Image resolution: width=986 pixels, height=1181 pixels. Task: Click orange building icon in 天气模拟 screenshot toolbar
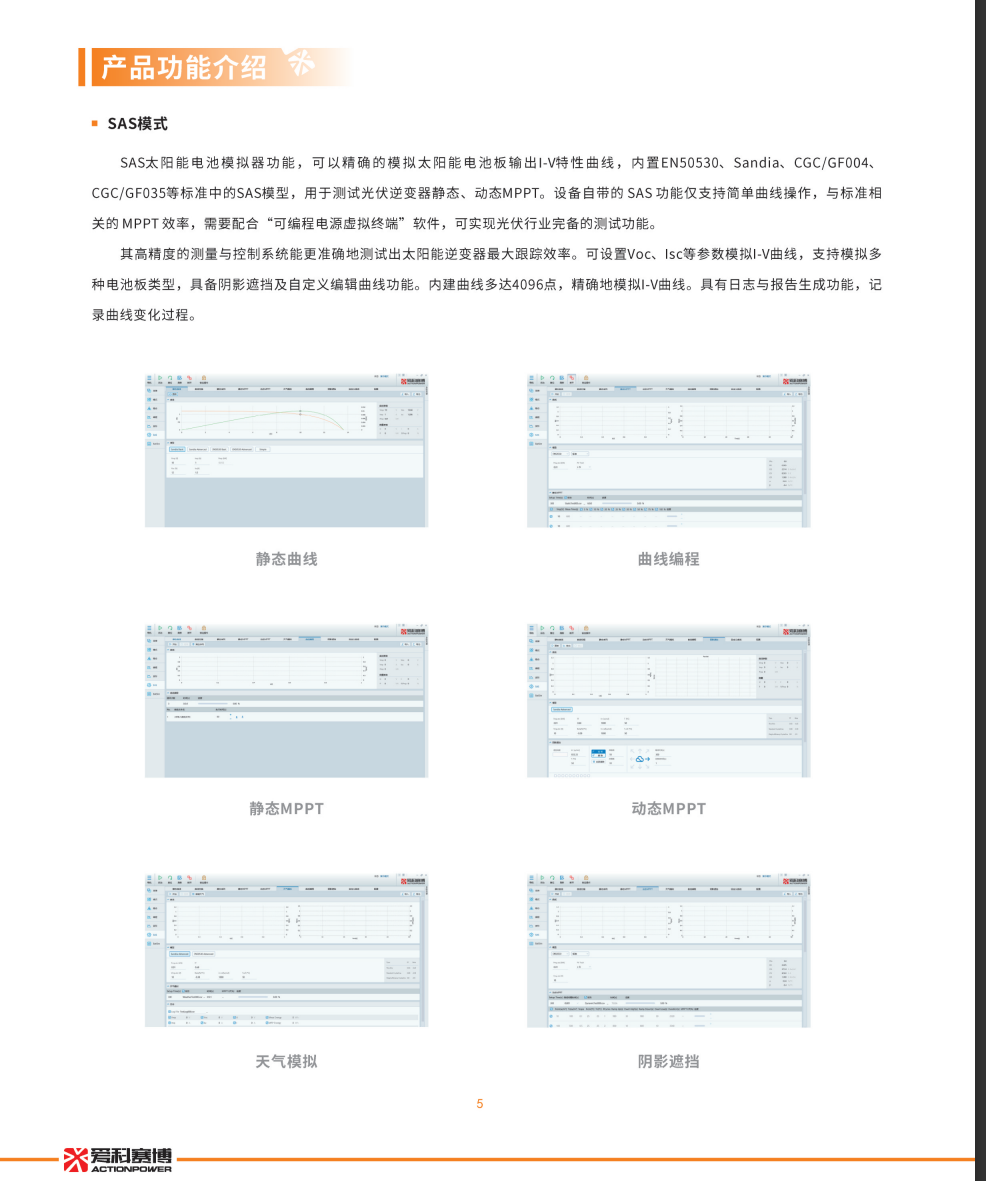(204, 877)
